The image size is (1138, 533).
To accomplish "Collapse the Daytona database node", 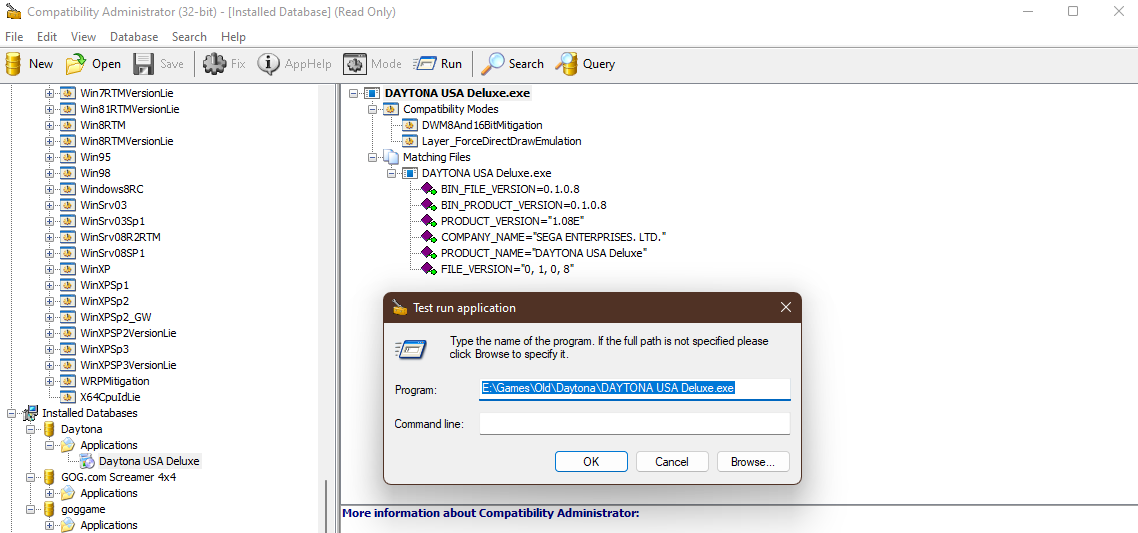I will 30,429.
